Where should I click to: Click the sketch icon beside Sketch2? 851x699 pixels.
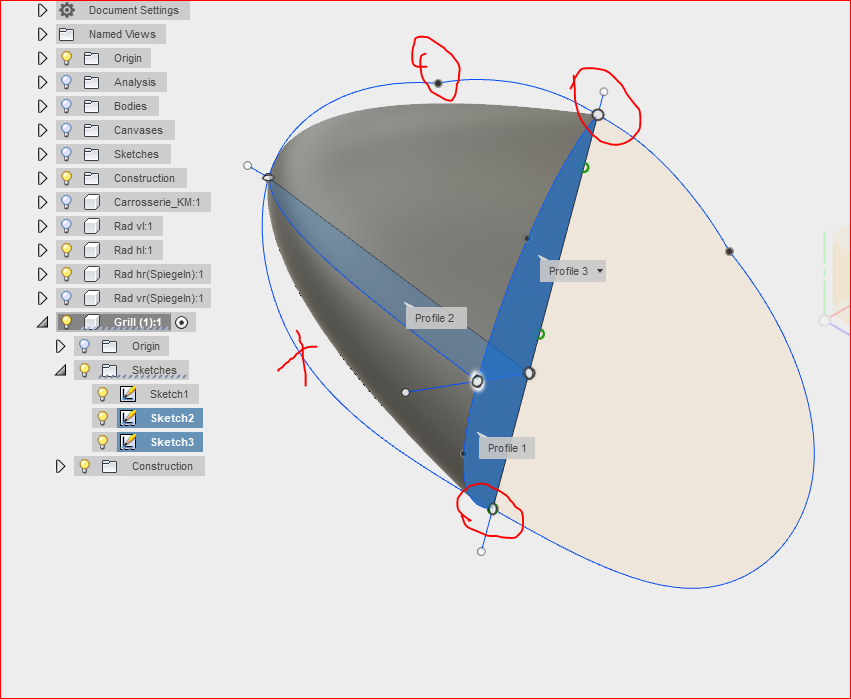click(x=127, y=417)
